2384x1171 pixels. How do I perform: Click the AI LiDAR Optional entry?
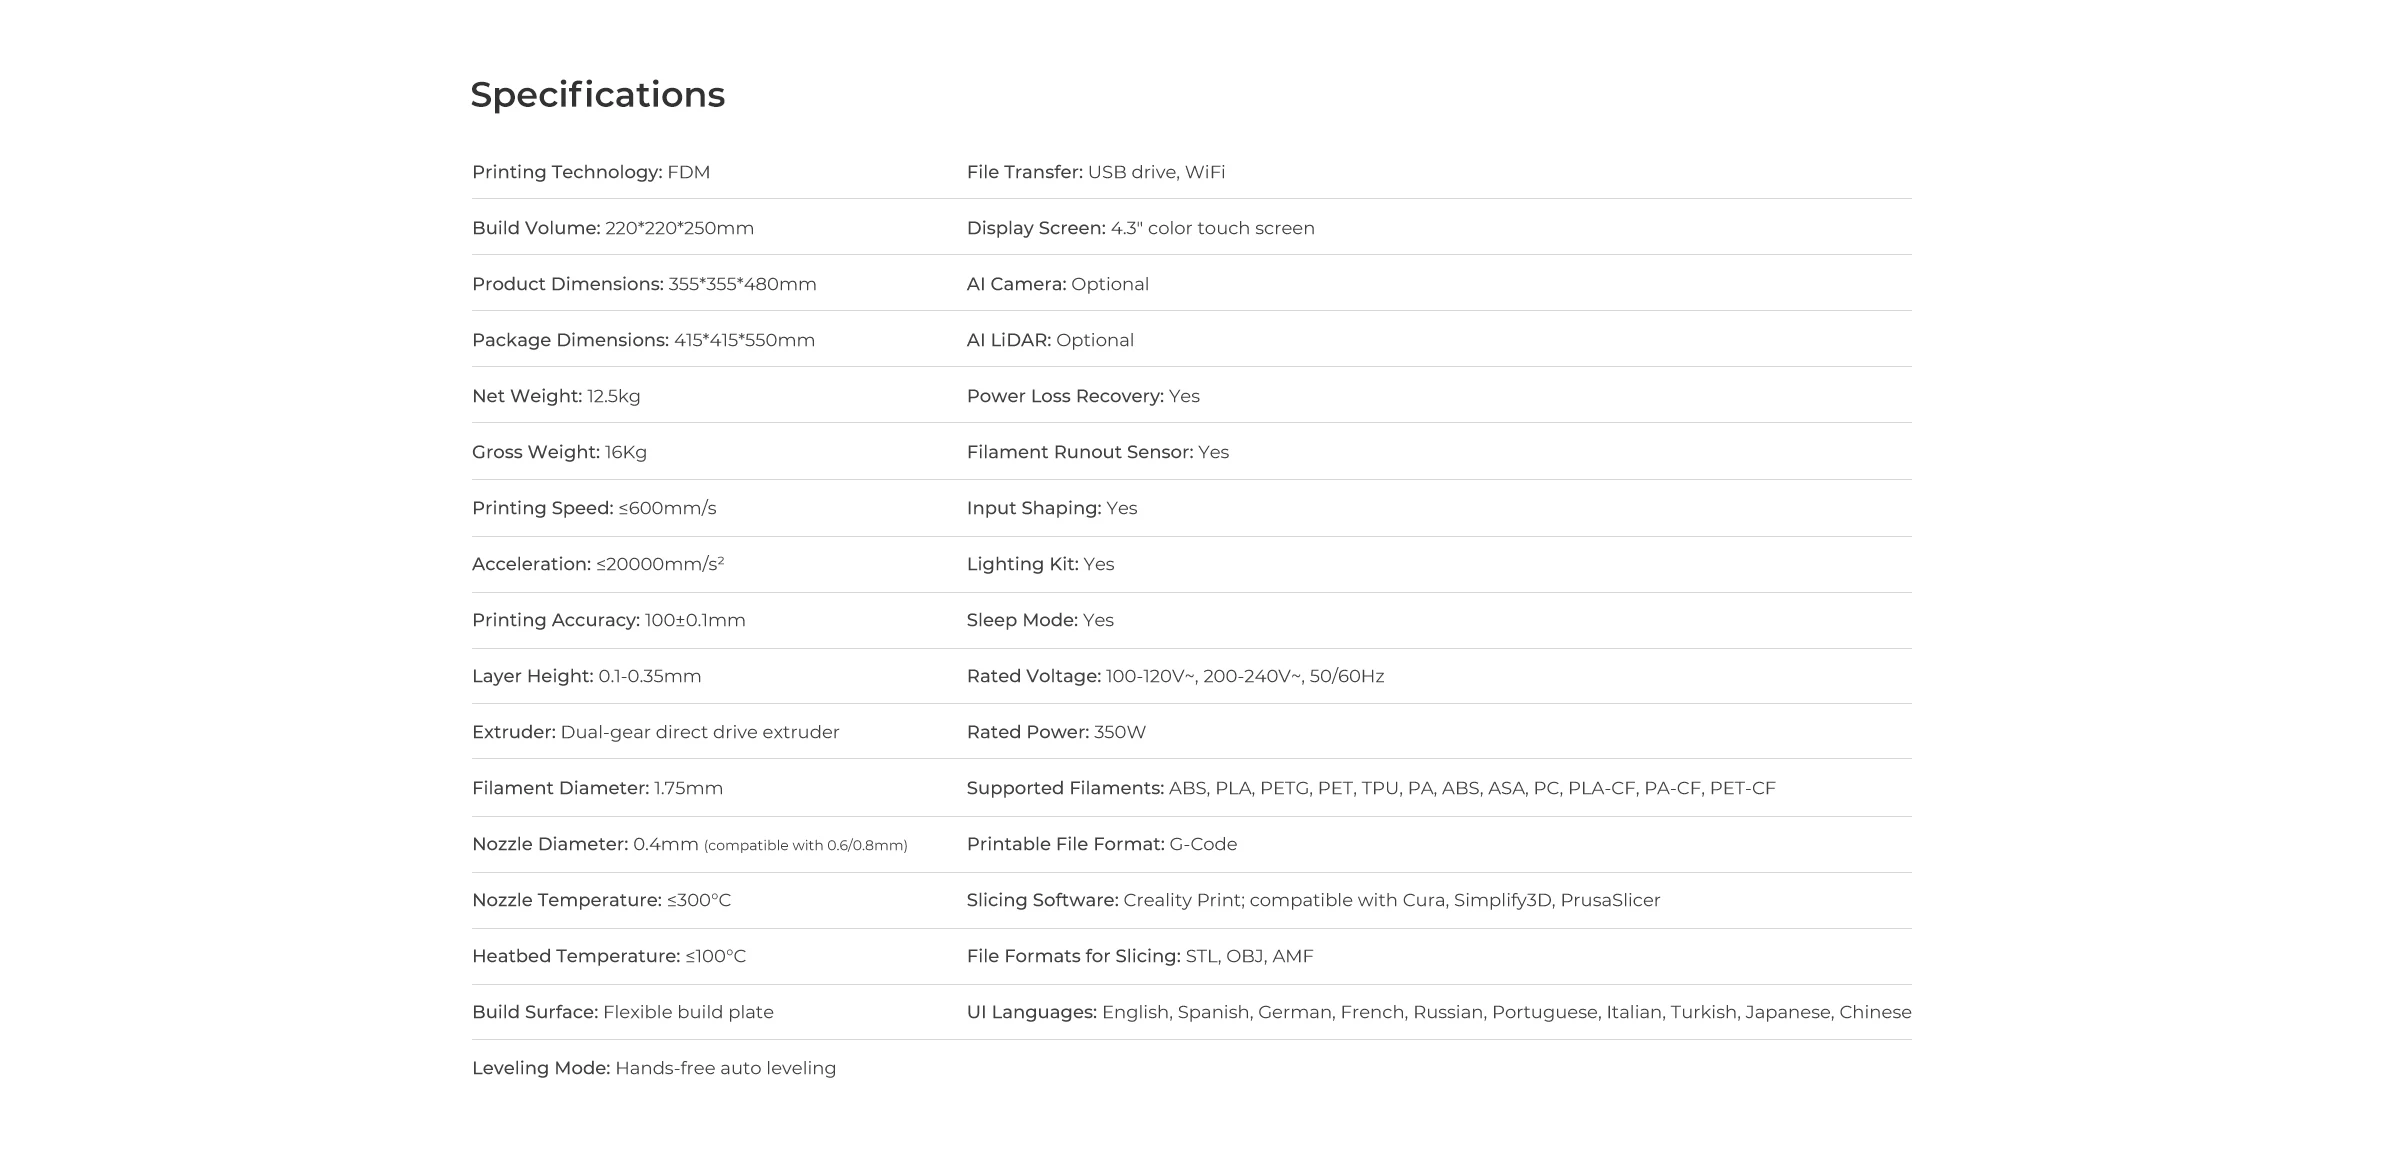pos(1050,340)
